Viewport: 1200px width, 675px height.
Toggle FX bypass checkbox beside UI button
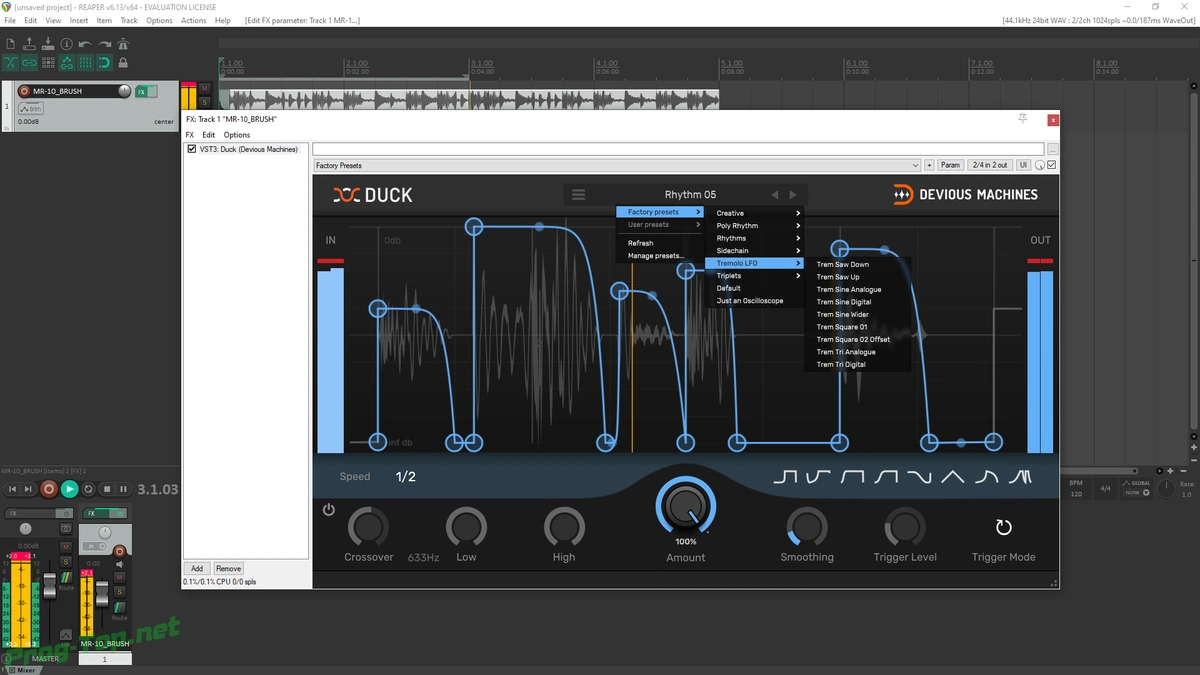[1051, 165]
